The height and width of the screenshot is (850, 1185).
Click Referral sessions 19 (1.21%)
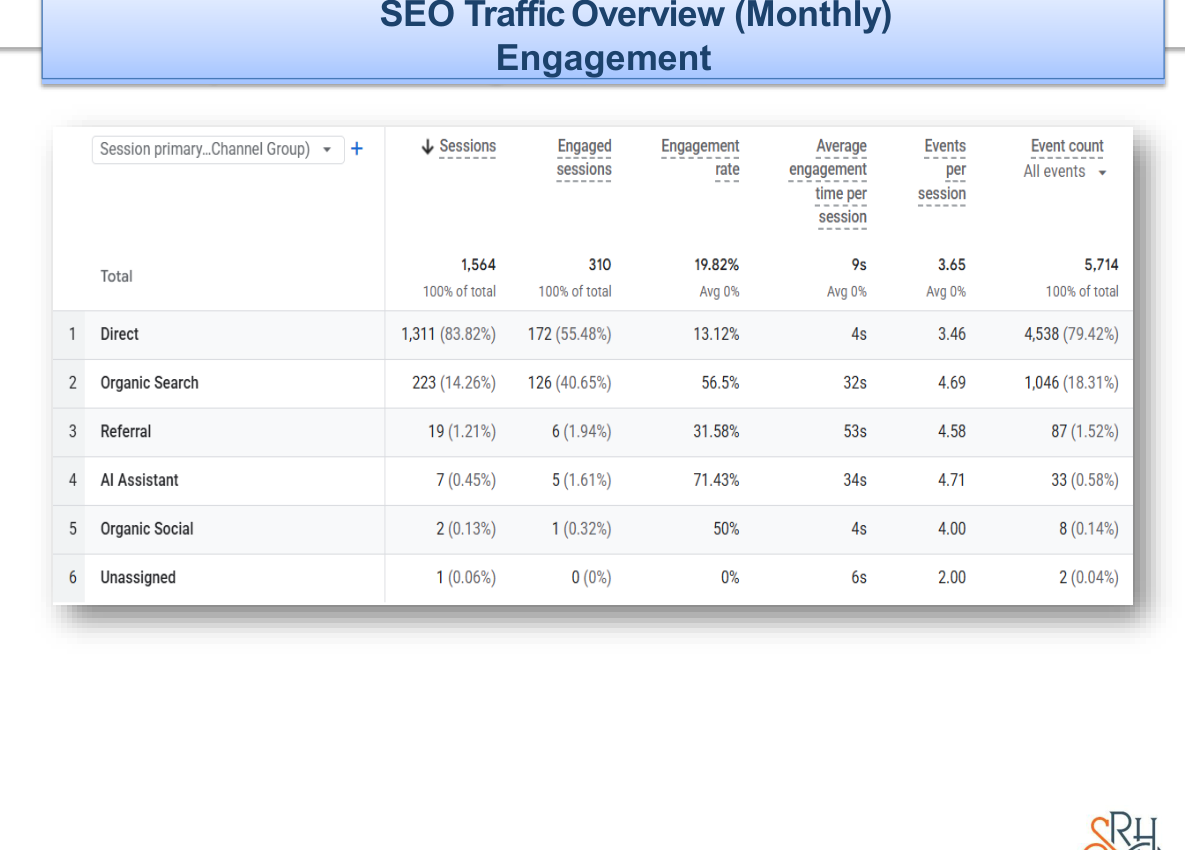[x=462, y=431]
